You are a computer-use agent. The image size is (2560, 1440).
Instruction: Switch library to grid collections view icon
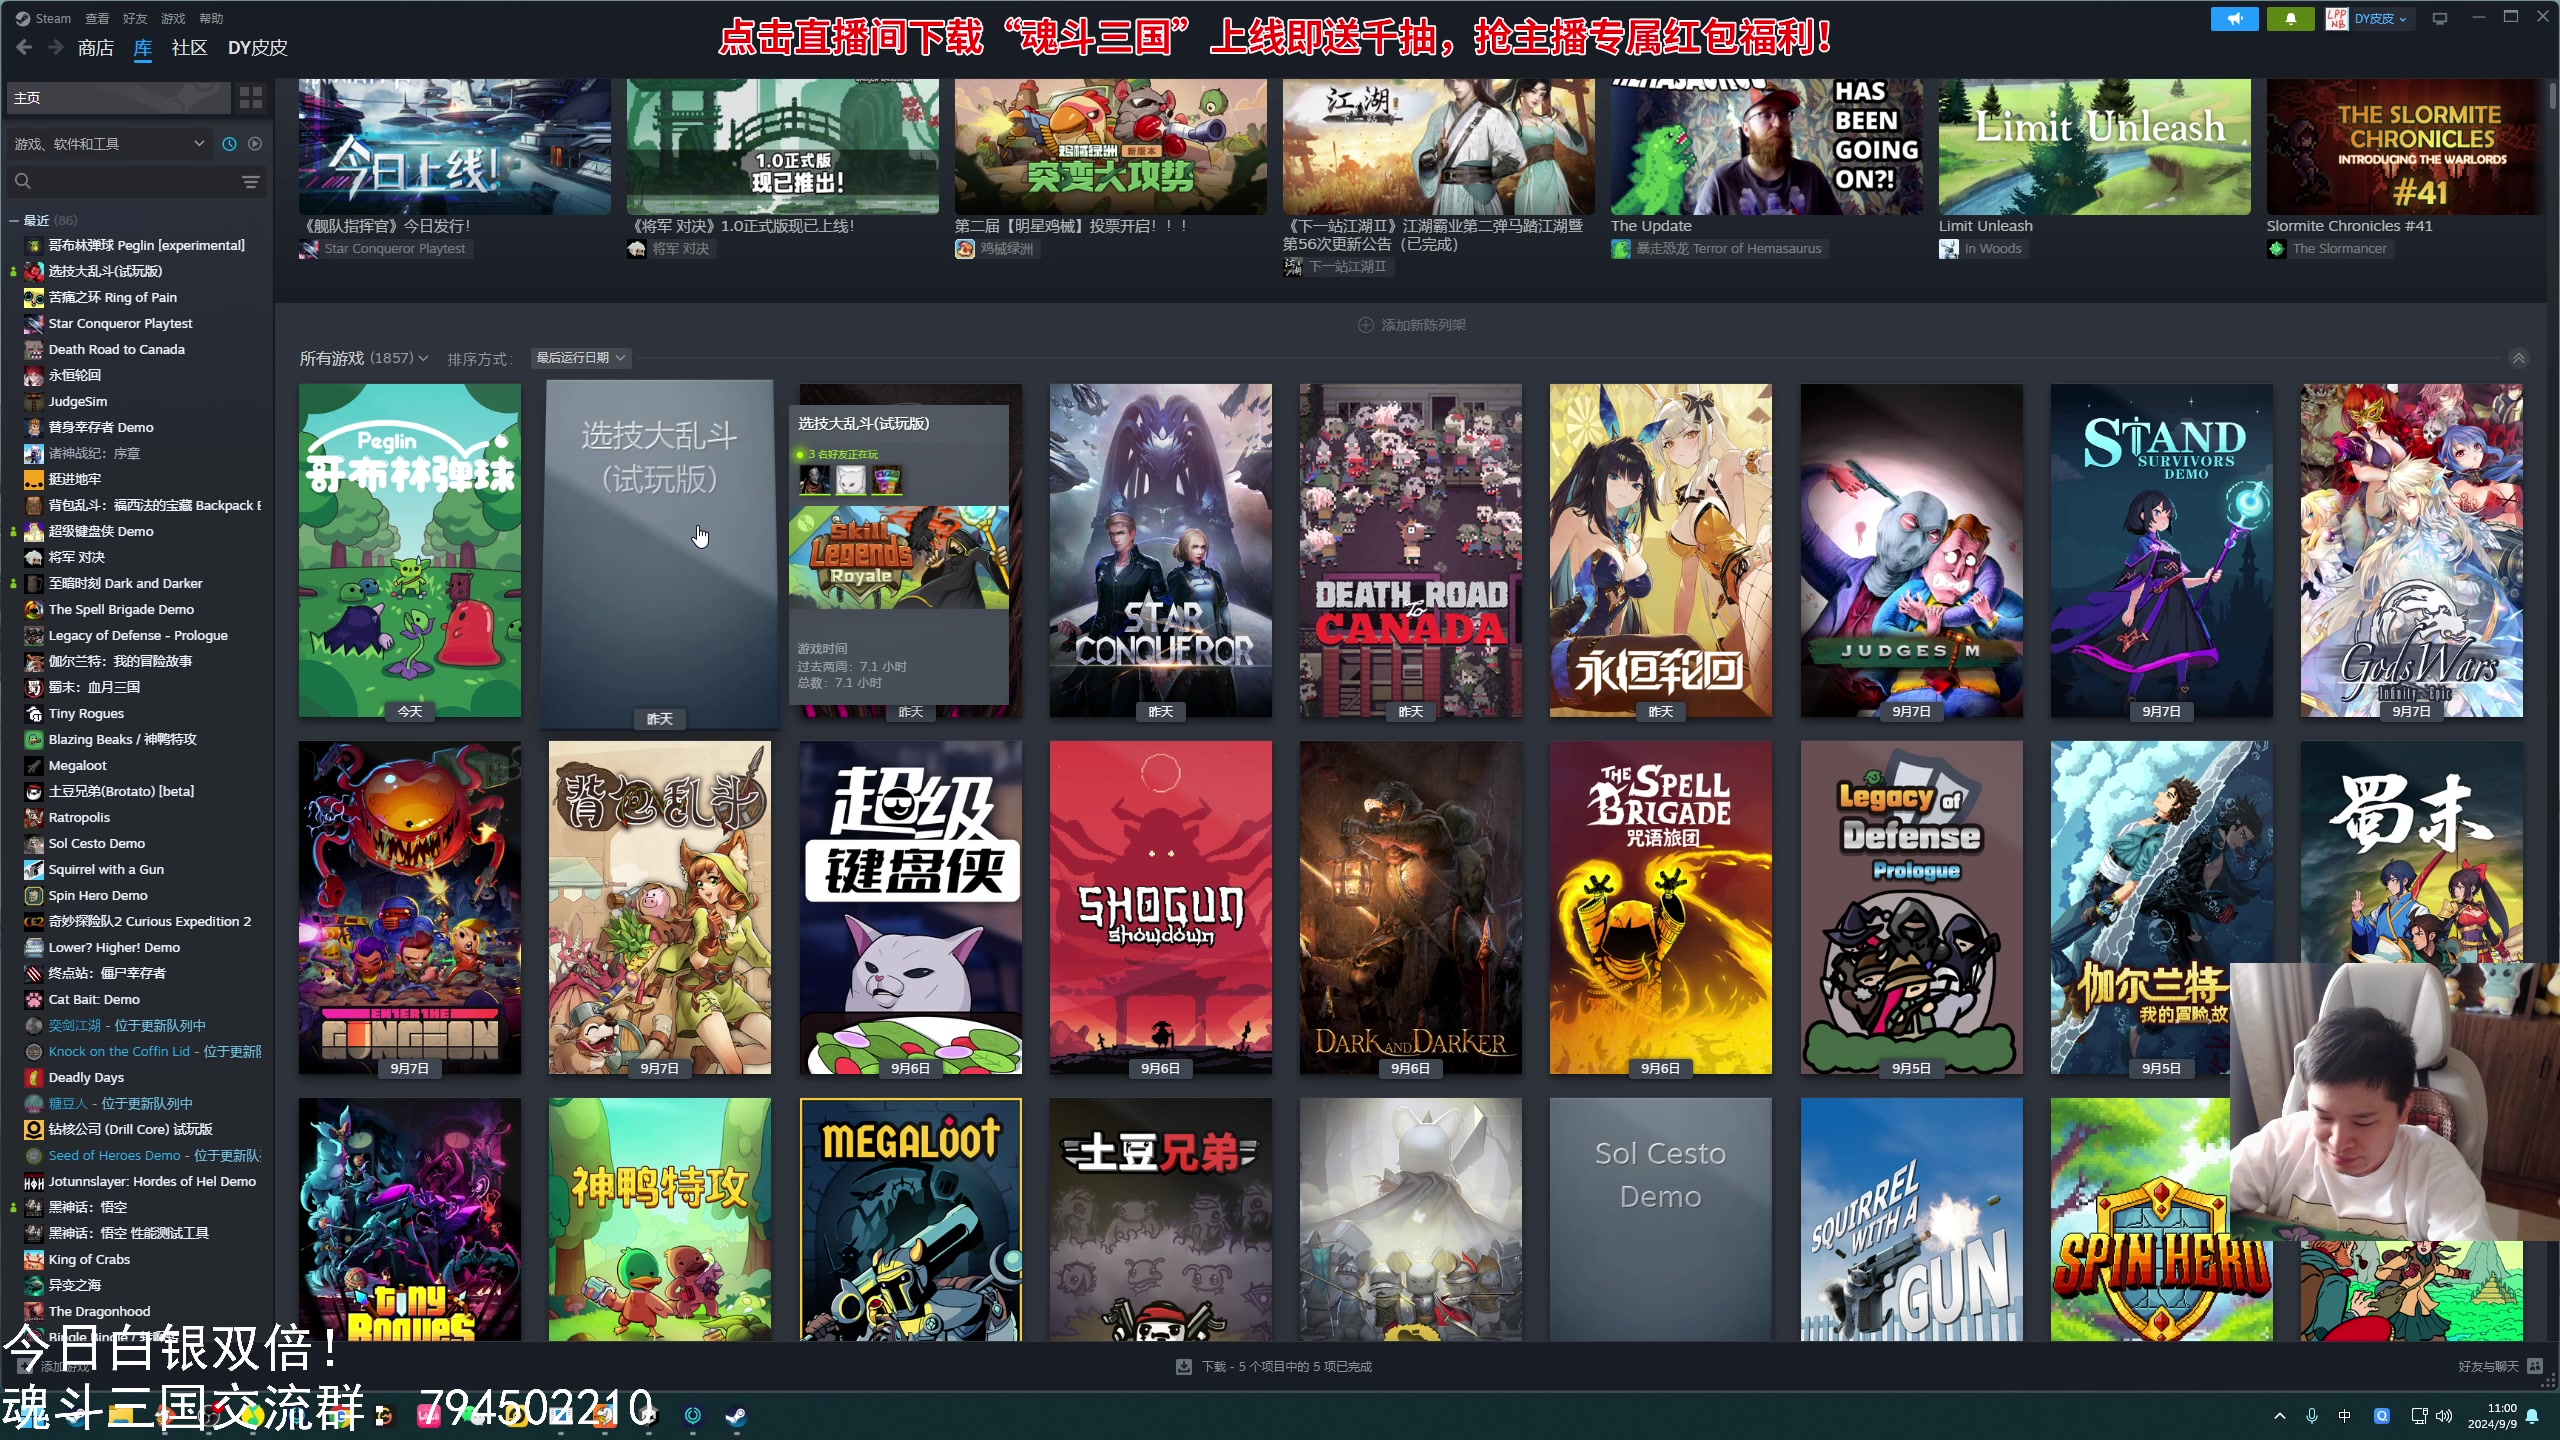point(251,98)
